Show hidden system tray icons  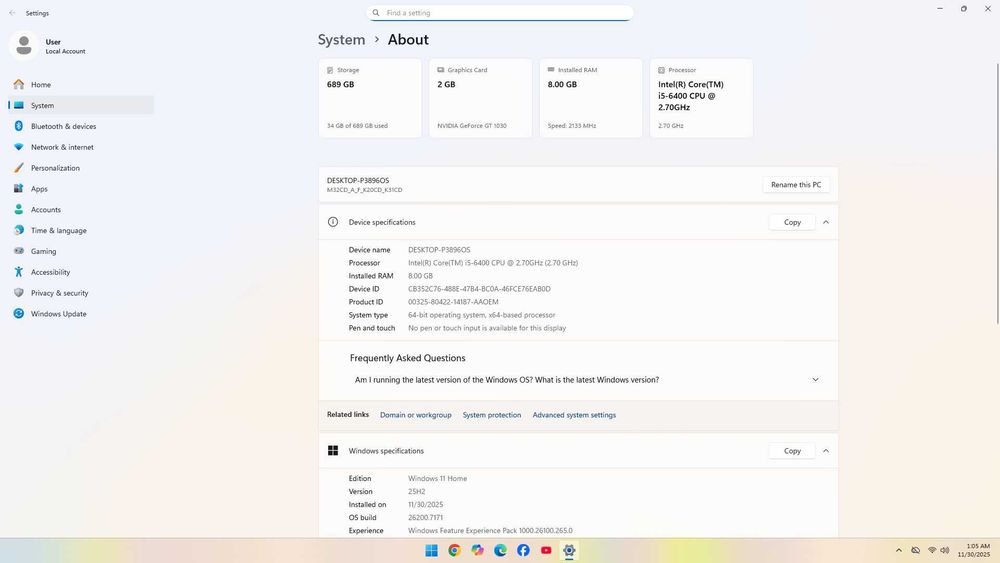899,550
